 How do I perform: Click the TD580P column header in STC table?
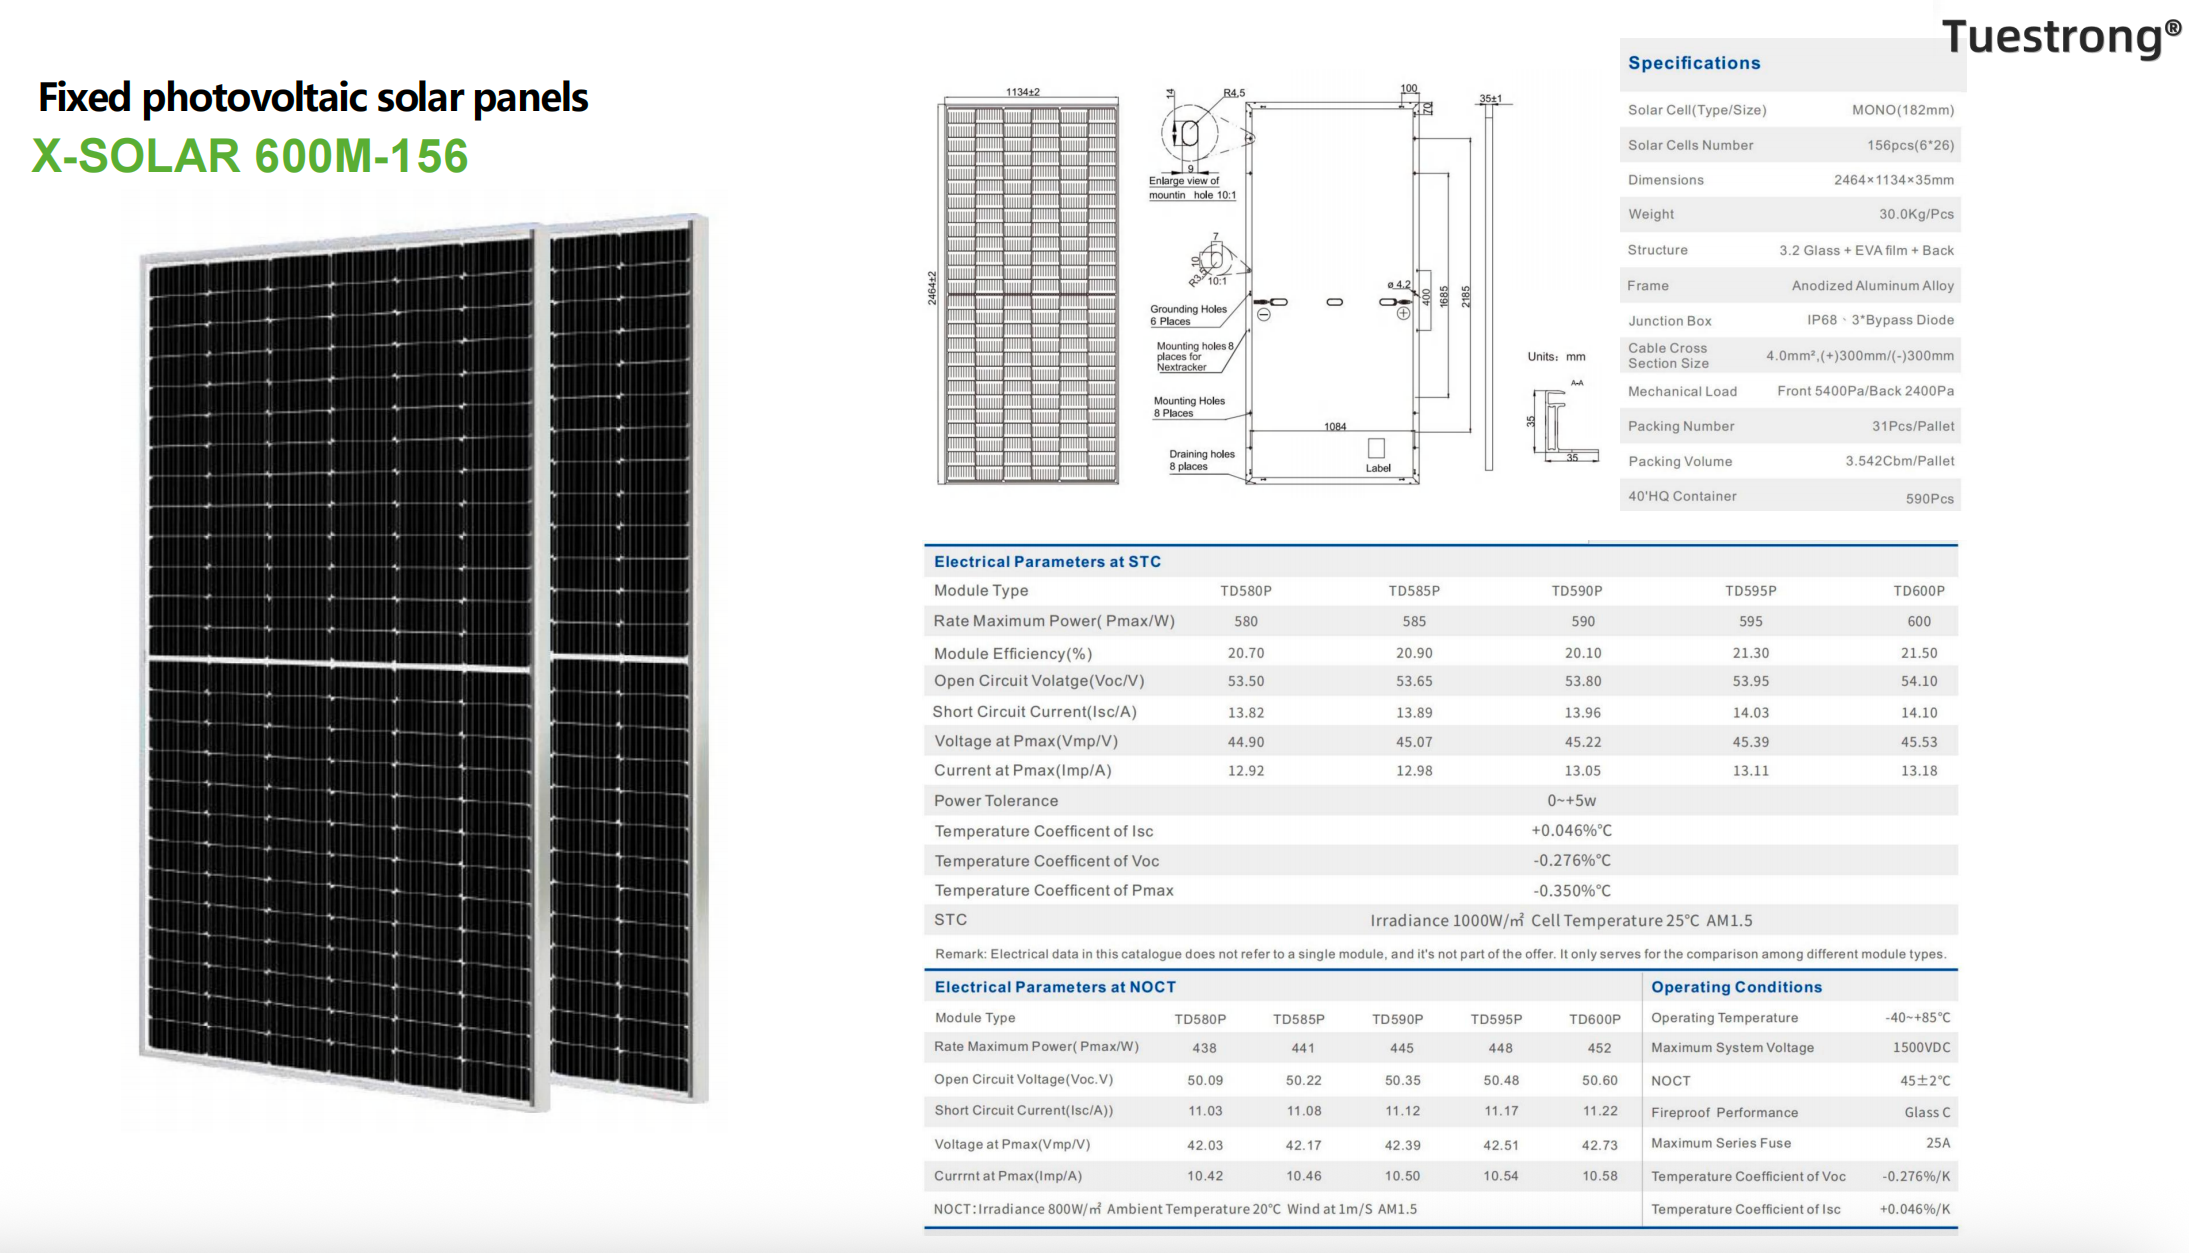[1246, 591]
